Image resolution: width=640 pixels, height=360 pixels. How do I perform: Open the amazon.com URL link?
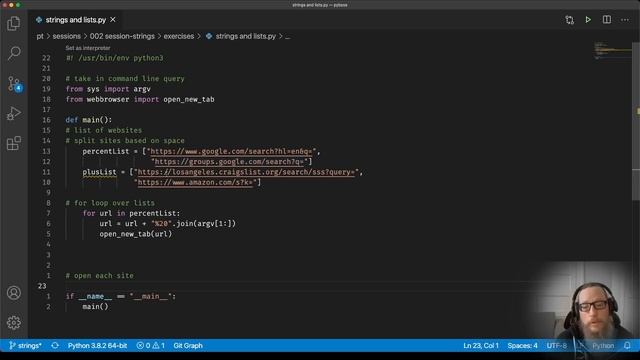click(x=195, y=182)
